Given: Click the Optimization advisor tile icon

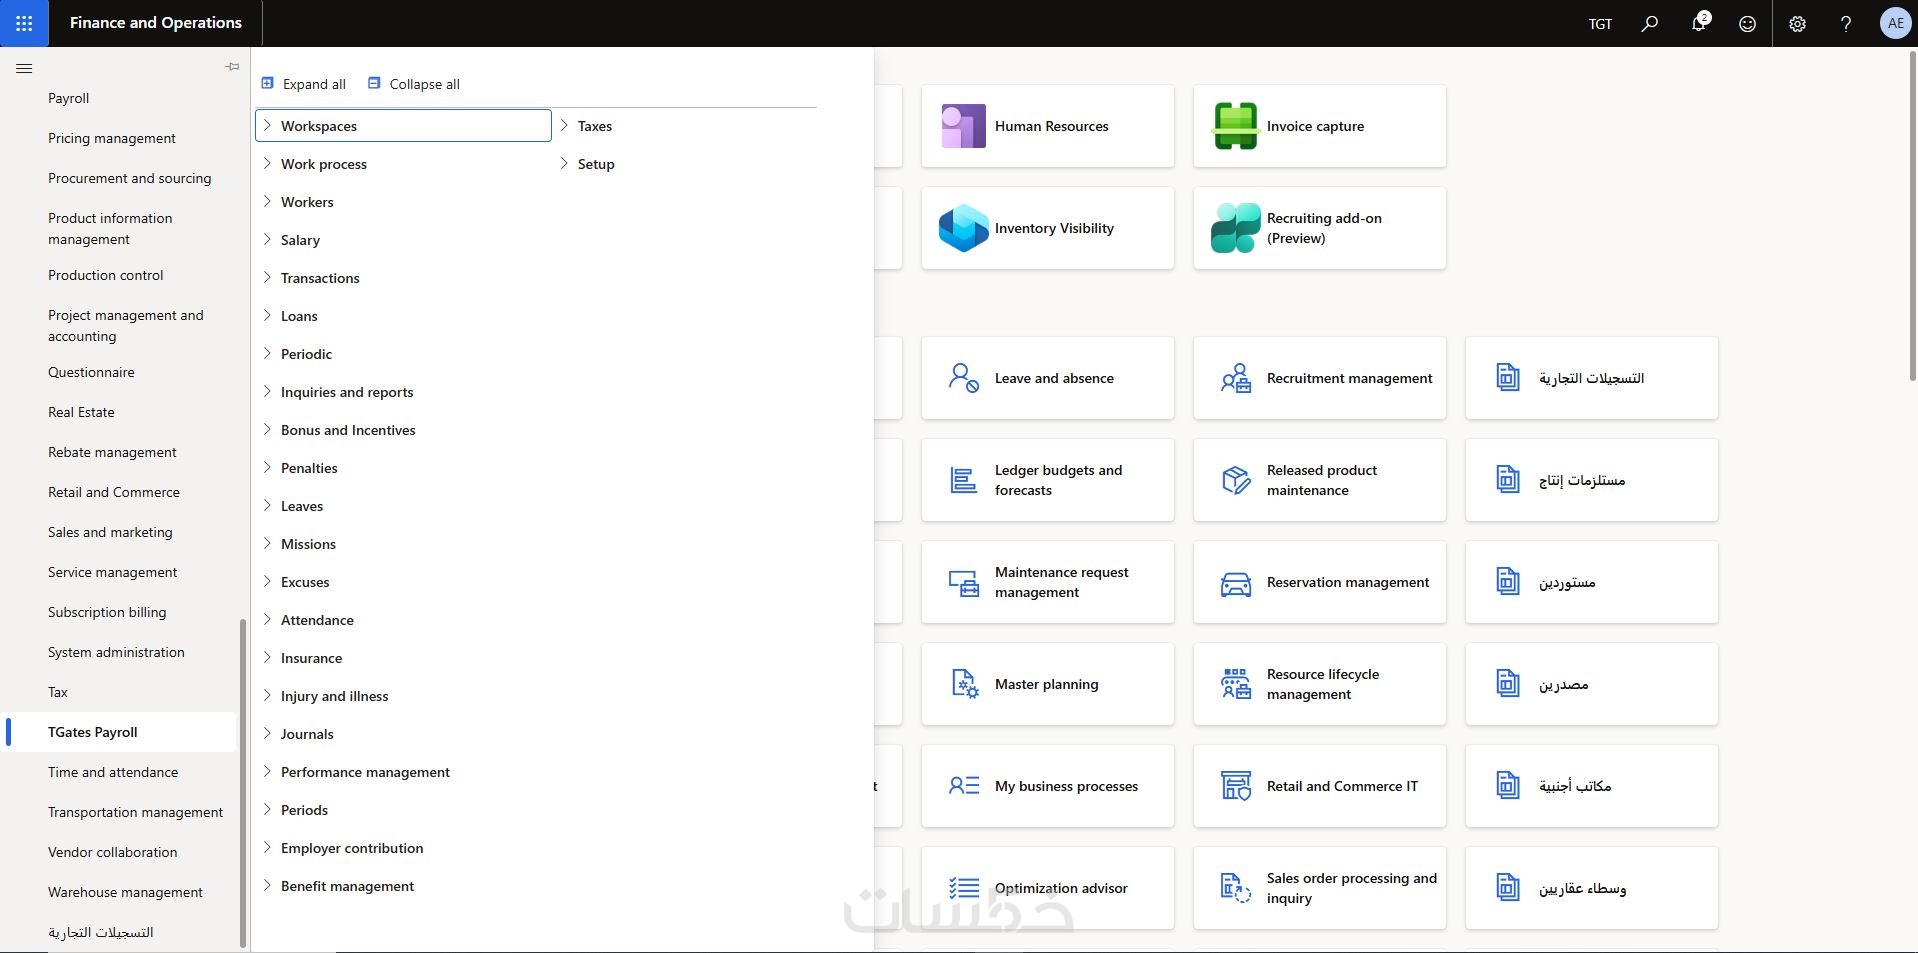Looking at the screenshot, I should [x=963, y=888].
